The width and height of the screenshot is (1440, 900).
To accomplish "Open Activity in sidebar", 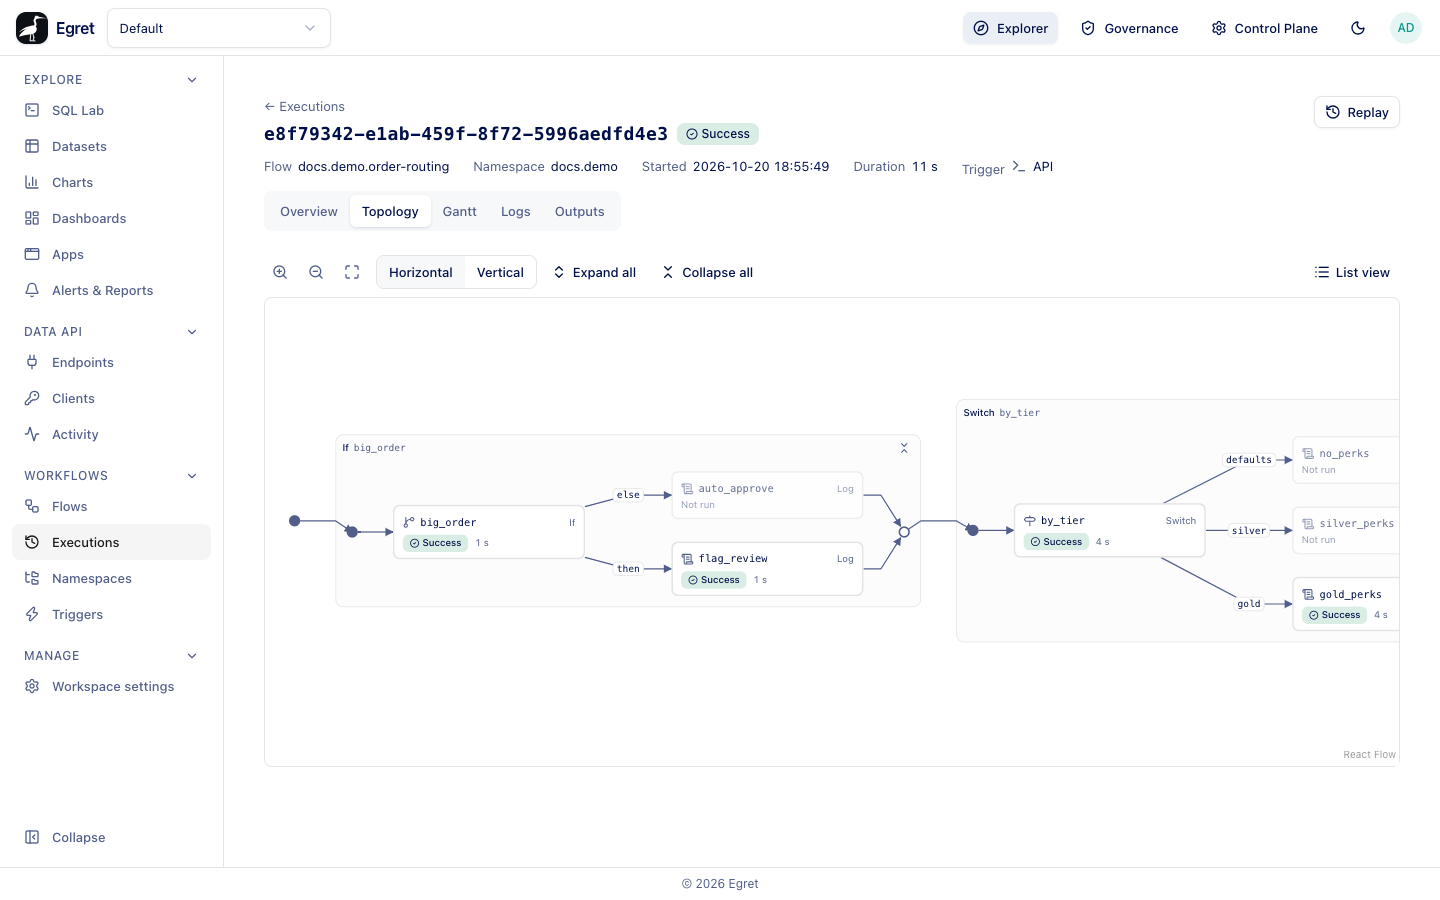I will pyautogui.click(x=111, y=434).
